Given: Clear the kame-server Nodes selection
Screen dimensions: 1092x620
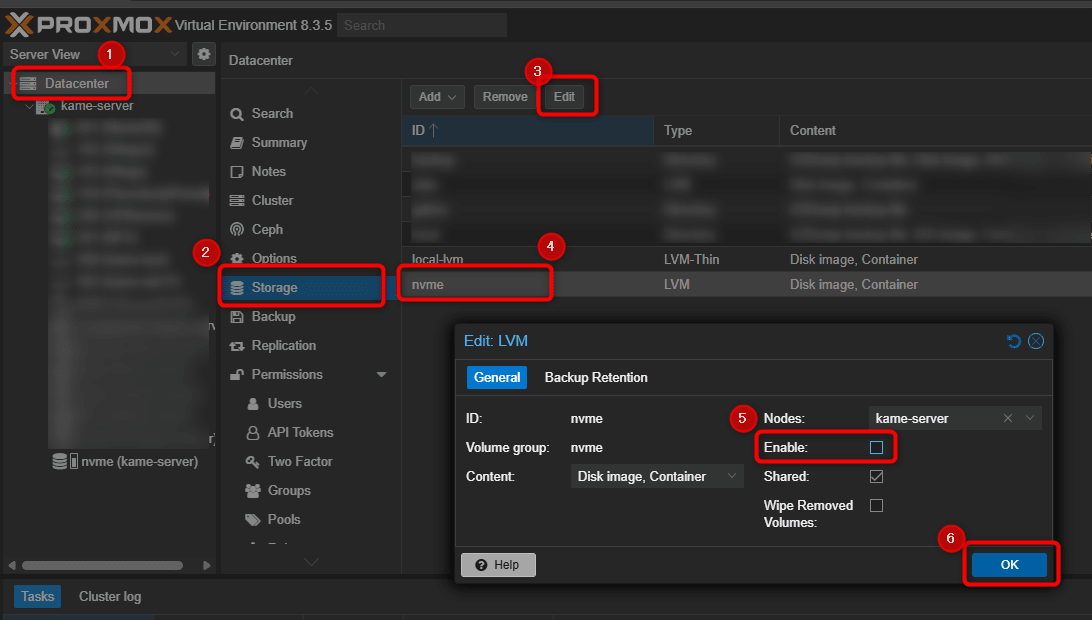Looking at the screenshot, I should [x=1008, y=419].
